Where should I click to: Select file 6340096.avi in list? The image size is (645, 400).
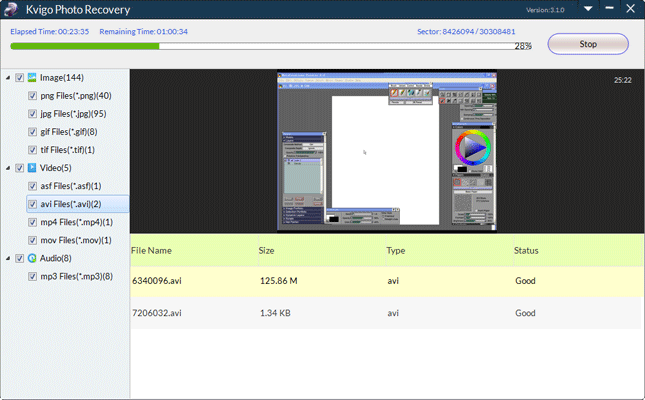[x=157, y=281]
